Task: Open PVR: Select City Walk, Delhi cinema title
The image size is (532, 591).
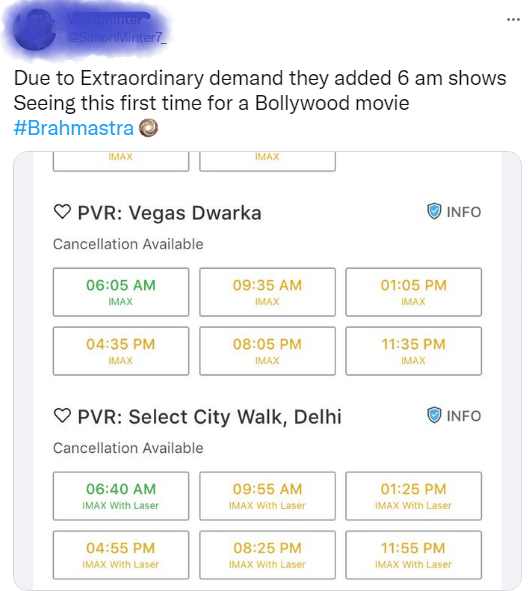Action: click(210, 417)
